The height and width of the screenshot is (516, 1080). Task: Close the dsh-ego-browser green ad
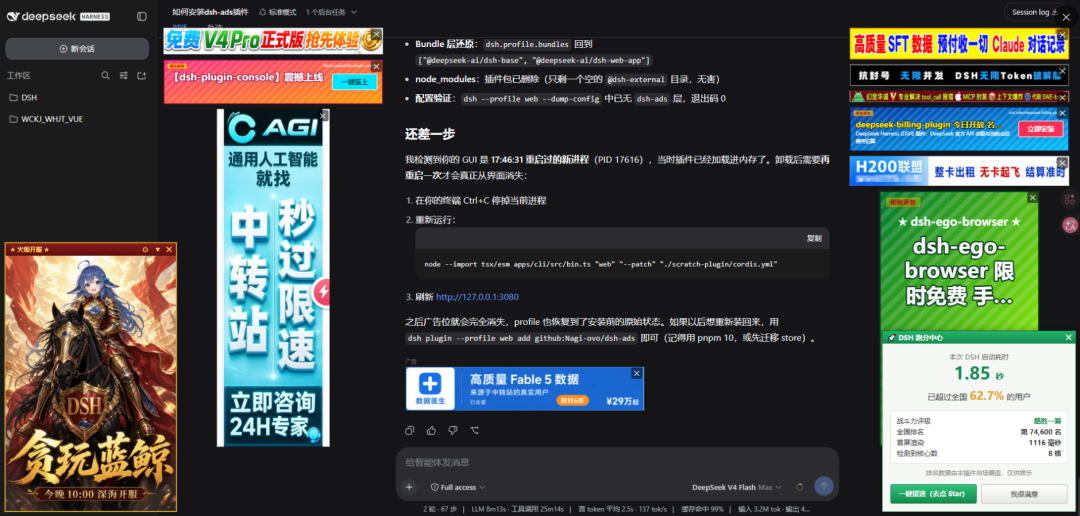[1032, 198]
